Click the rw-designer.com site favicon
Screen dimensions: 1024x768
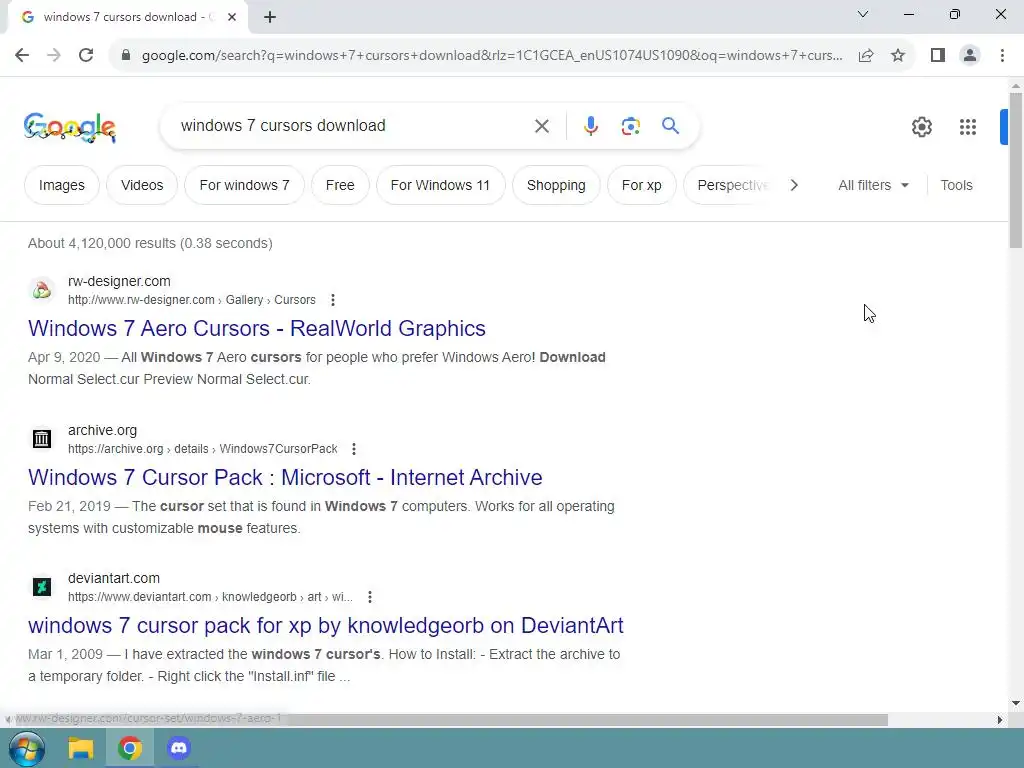(42, 289)
